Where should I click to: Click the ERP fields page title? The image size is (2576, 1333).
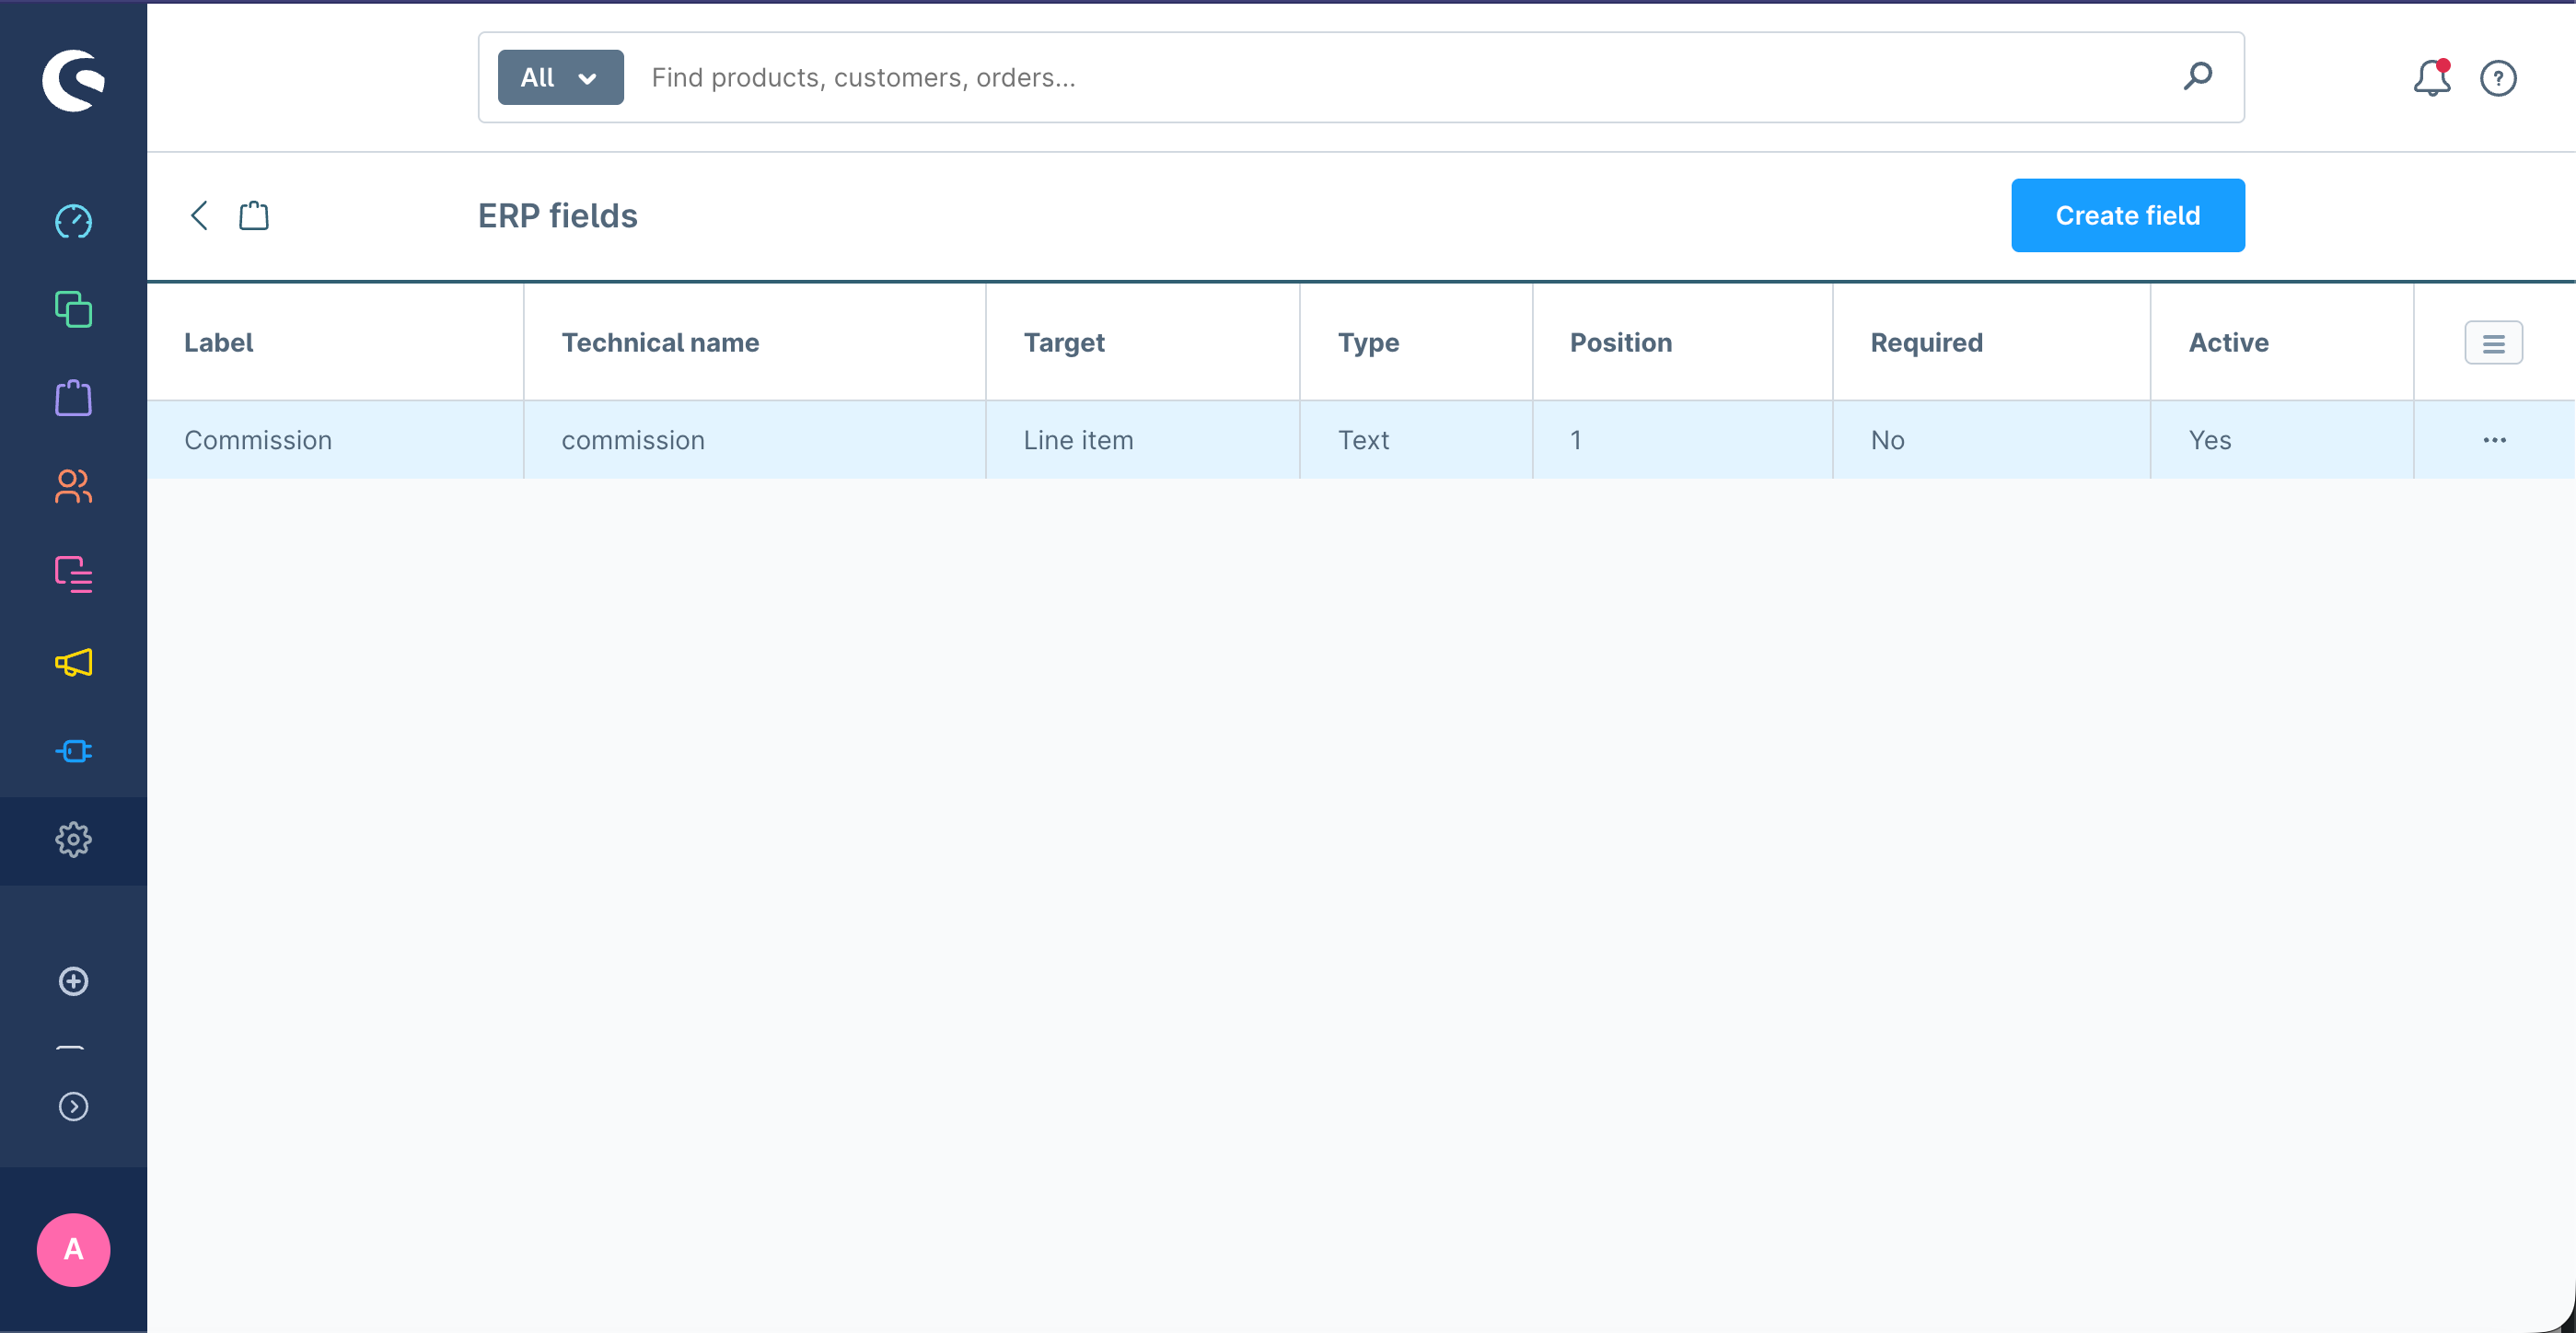557,215
